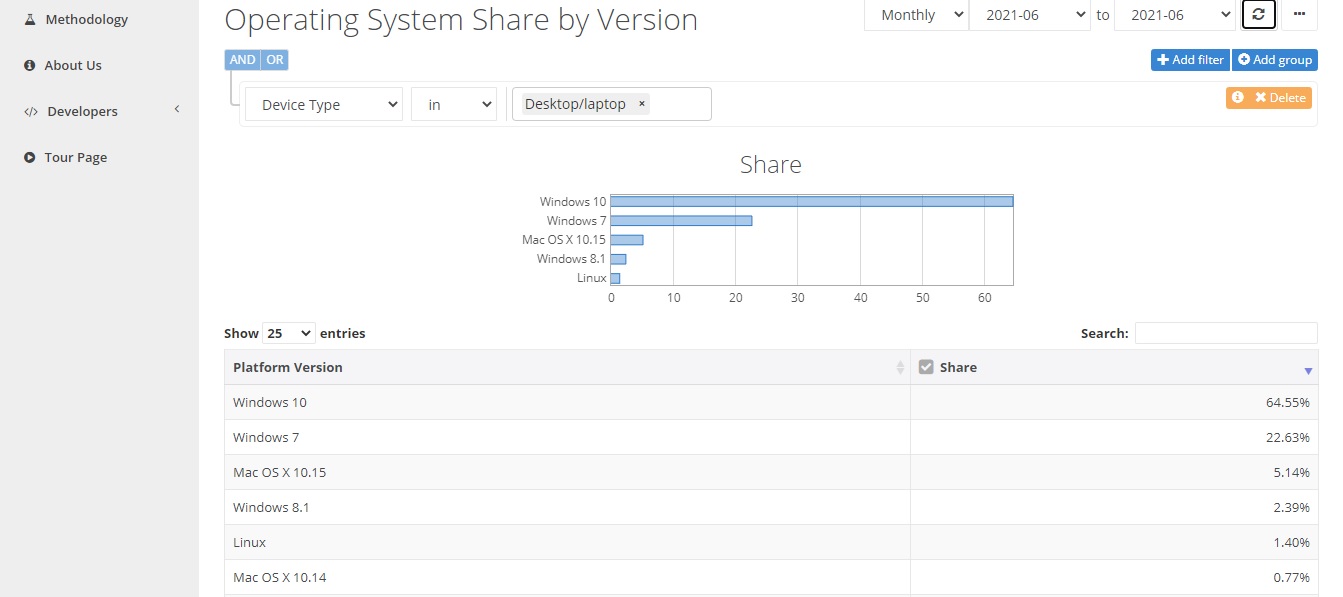Image resolution: width=1343 pixels, height=597 pixels.
Task: Click the refresh icon button
Action: point(1258,15)
